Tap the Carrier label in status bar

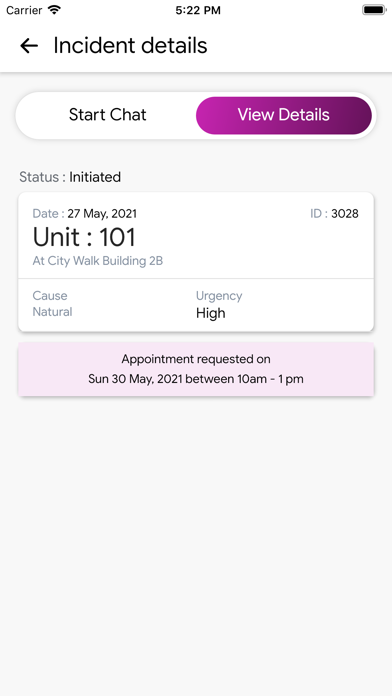tap(24, 10)
